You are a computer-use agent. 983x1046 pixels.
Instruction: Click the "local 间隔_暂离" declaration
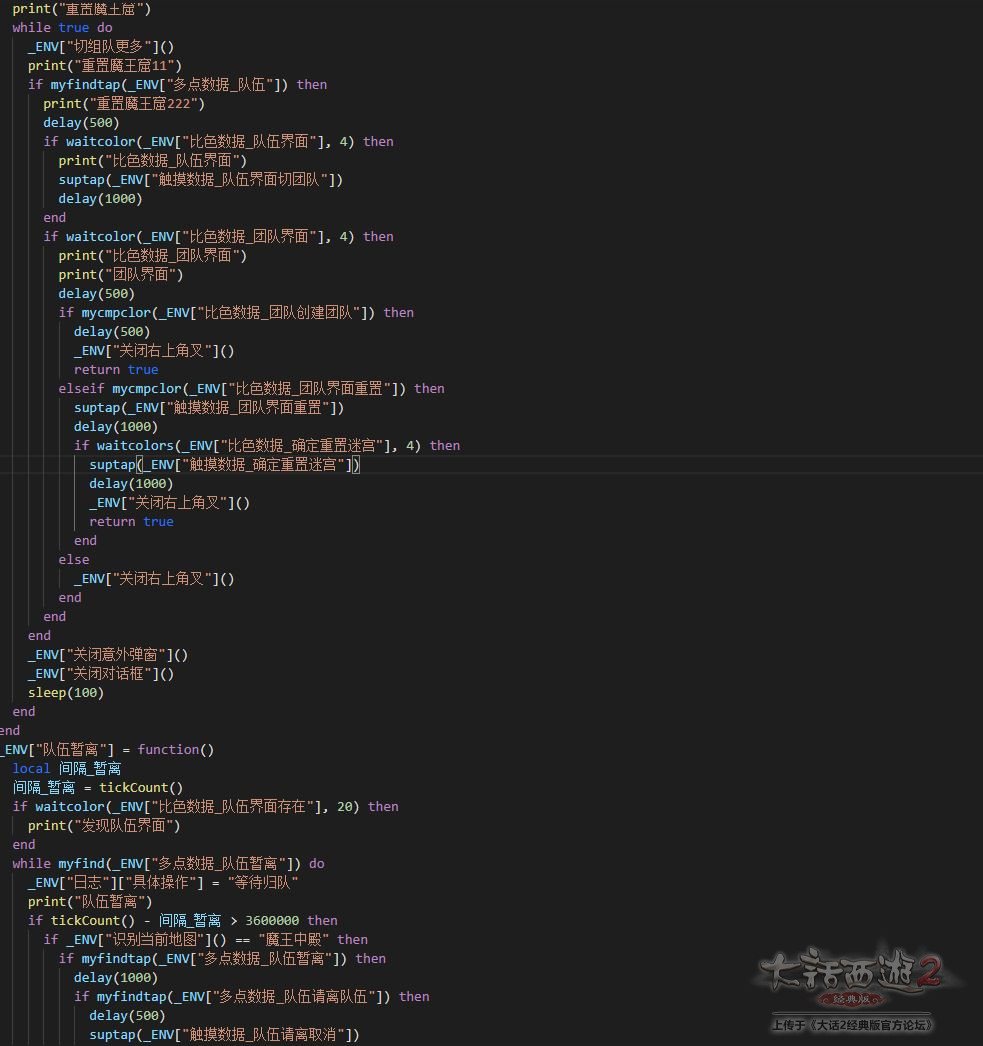(67, 769)
